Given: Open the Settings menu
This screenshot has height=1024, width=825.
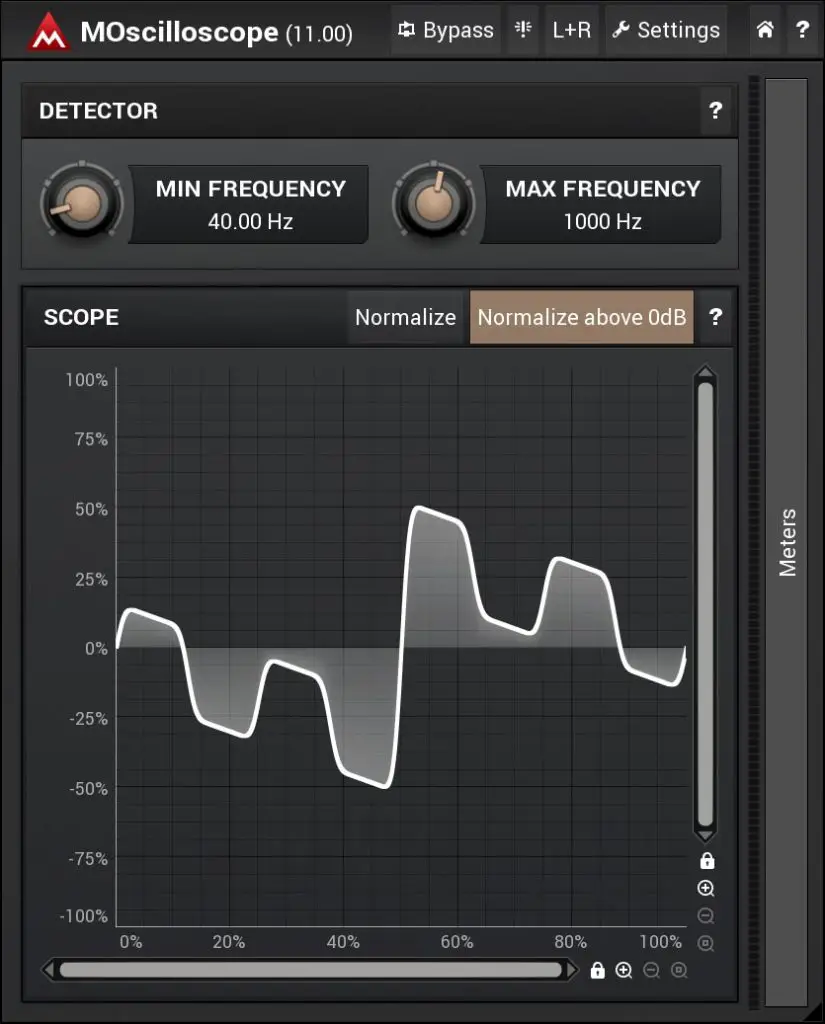Looking at the screenshot, I should pos(666,30).
